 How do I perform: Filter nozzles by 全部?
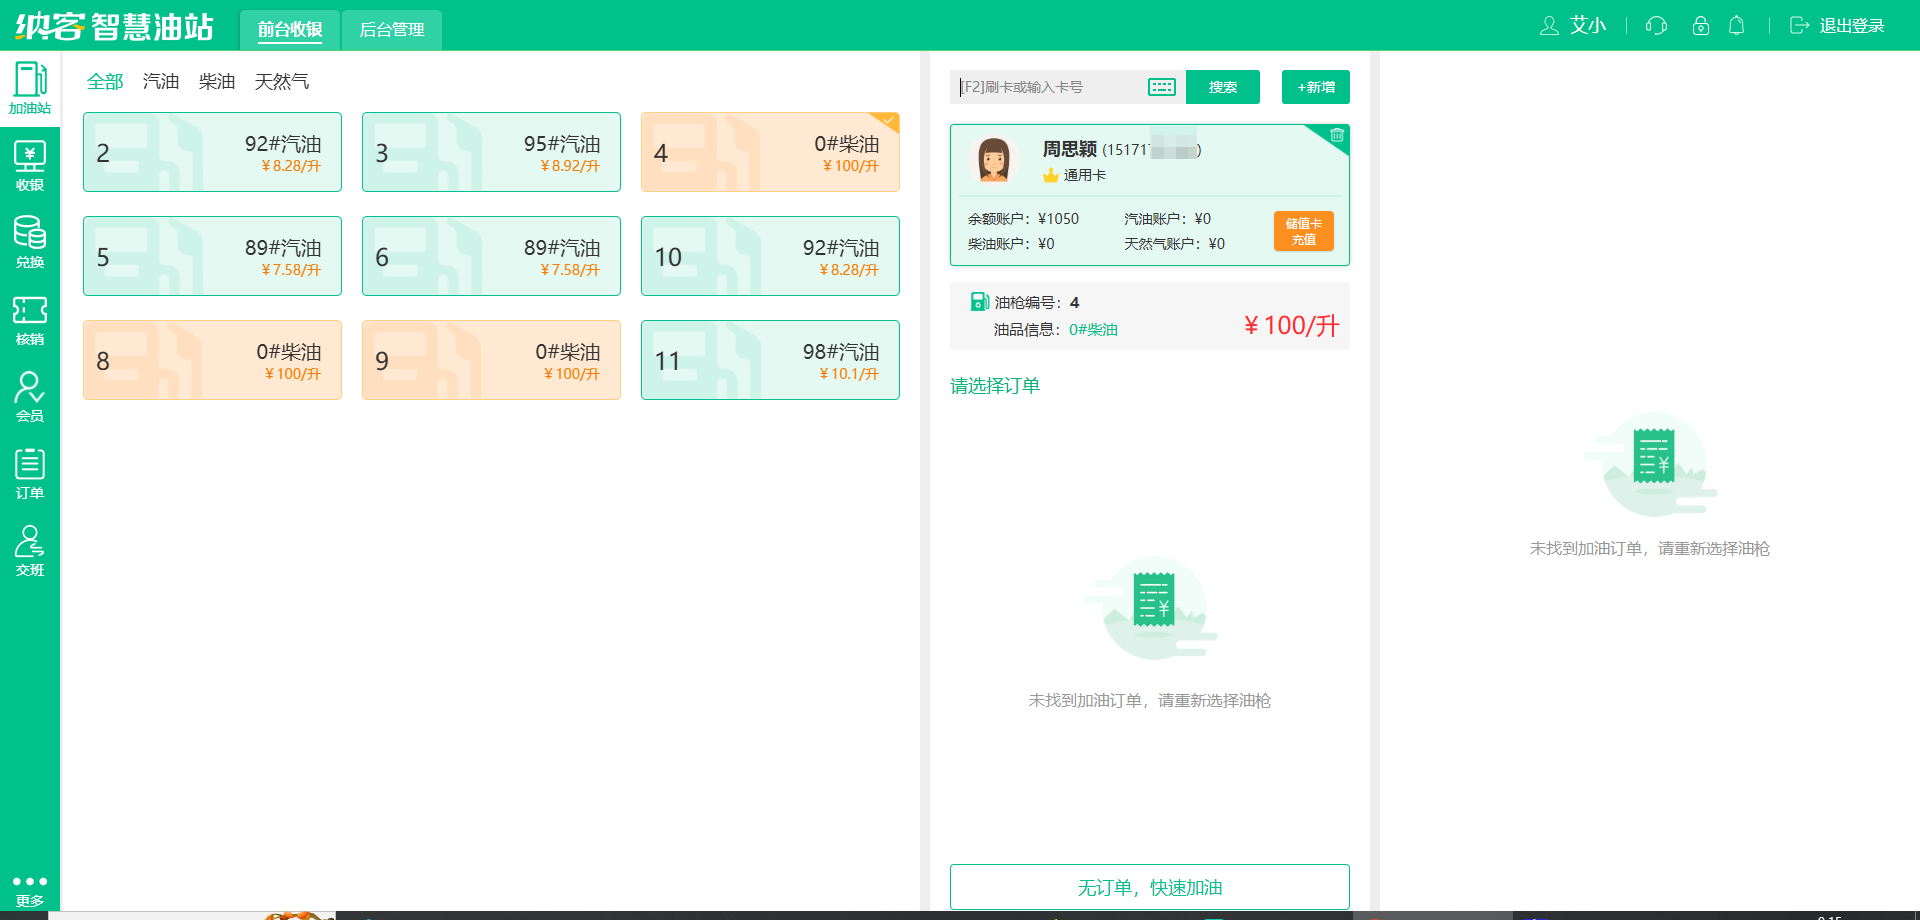coord(105,81)
